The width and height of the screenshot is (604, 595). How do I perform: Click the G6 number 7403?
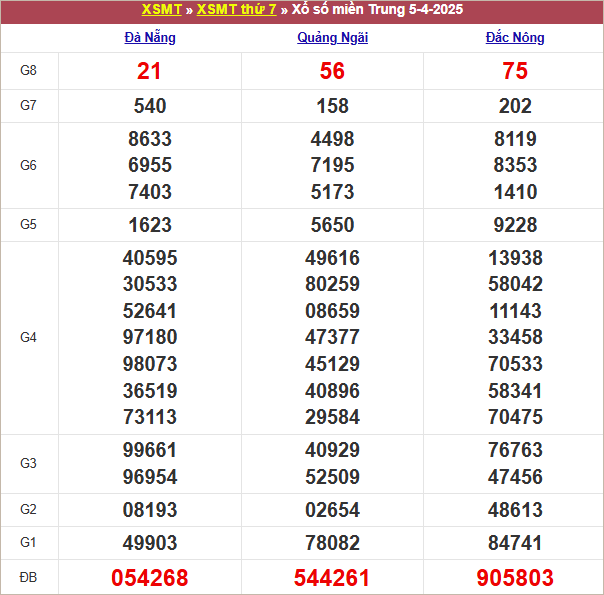click(150, 192)
